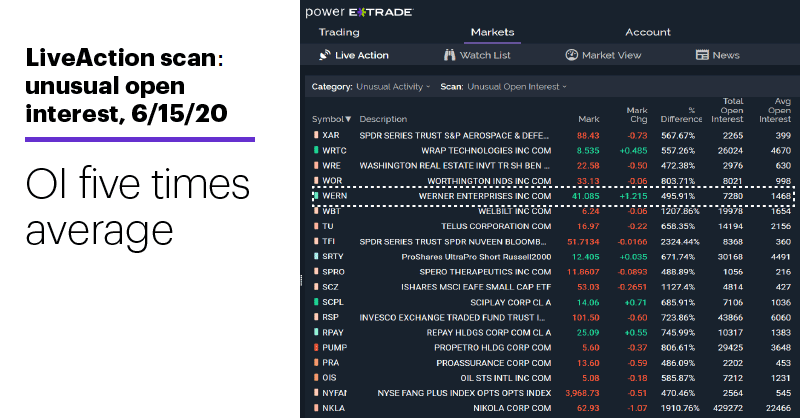Switch to the Markets tab

492,32
